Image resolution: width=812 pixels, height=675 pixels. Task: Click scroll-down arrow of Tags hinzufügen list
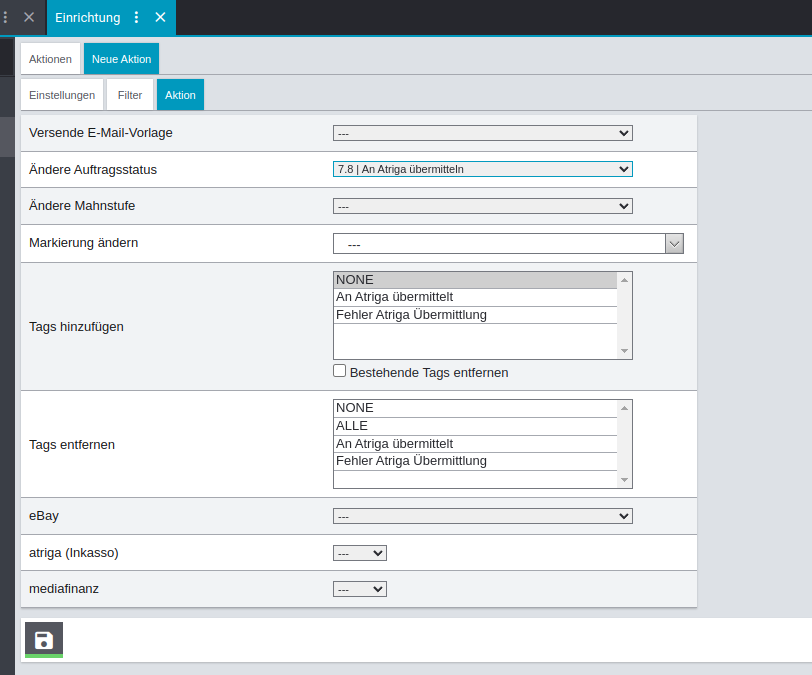[625, 351]
